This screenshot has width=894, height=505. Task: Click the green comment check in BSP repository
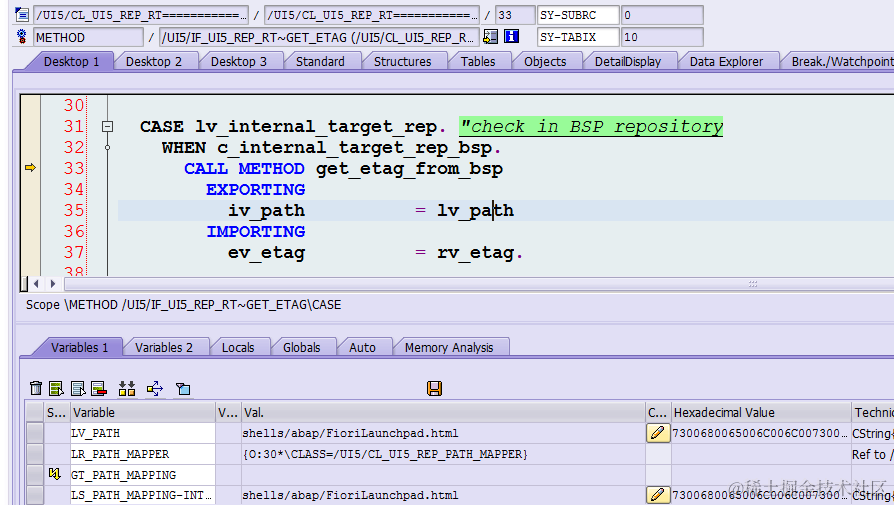click(591, 126)
